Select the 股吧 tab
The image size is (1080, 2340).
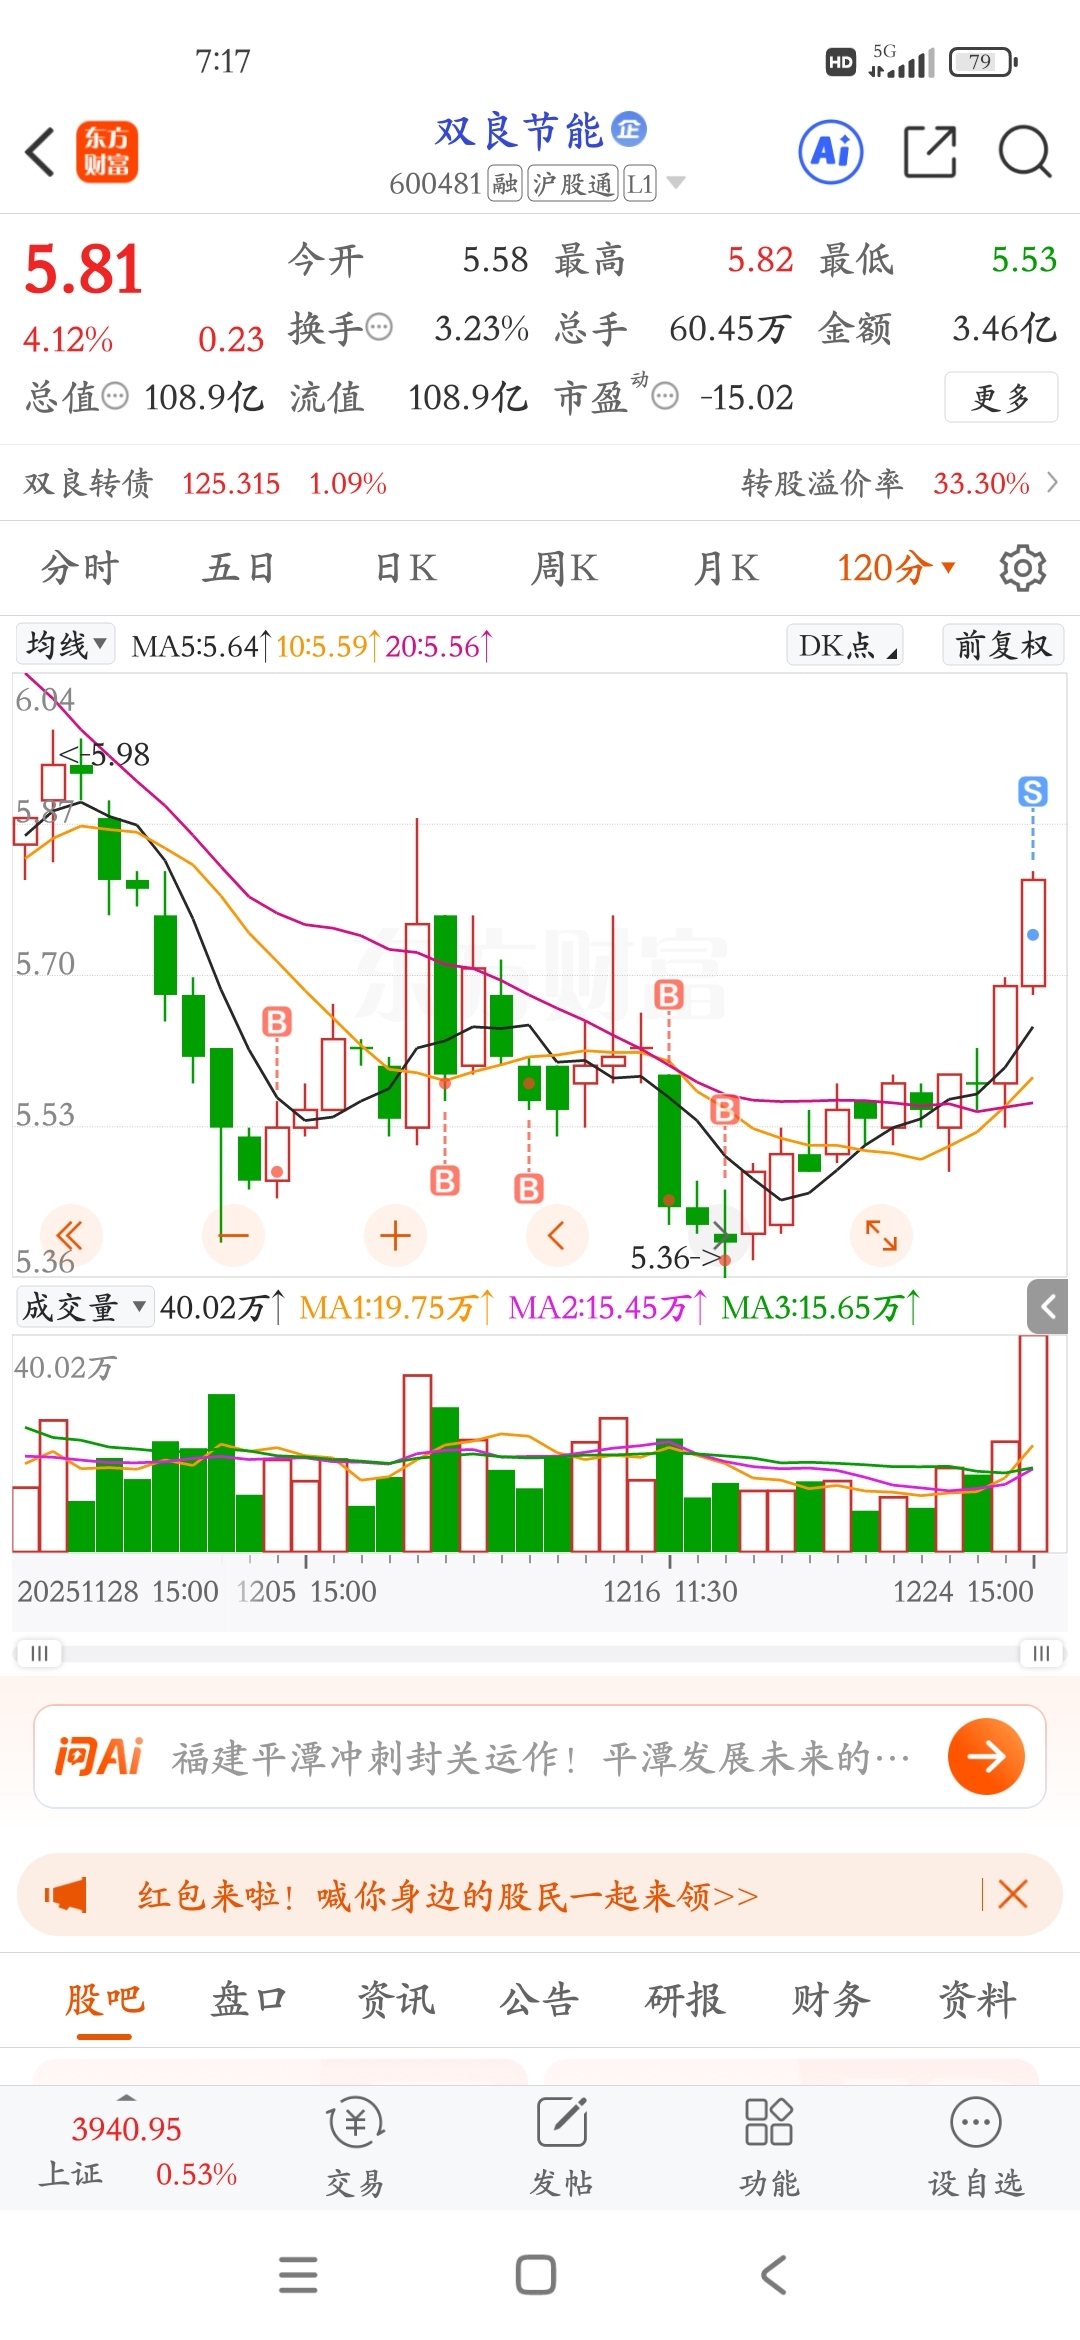pyautogui.click(x=104, y=2000)
